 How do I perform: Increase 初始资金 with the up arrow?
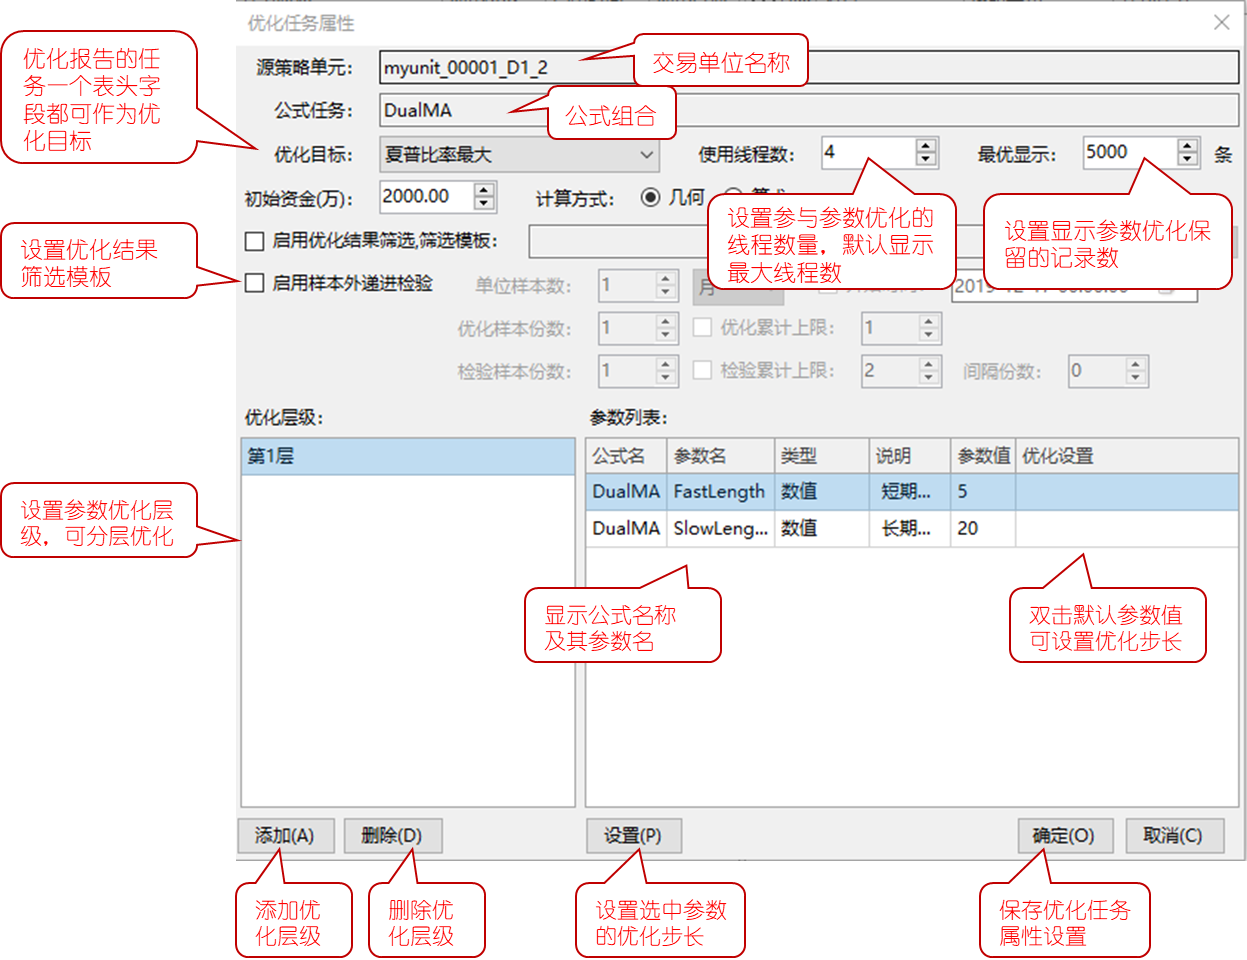484,190
